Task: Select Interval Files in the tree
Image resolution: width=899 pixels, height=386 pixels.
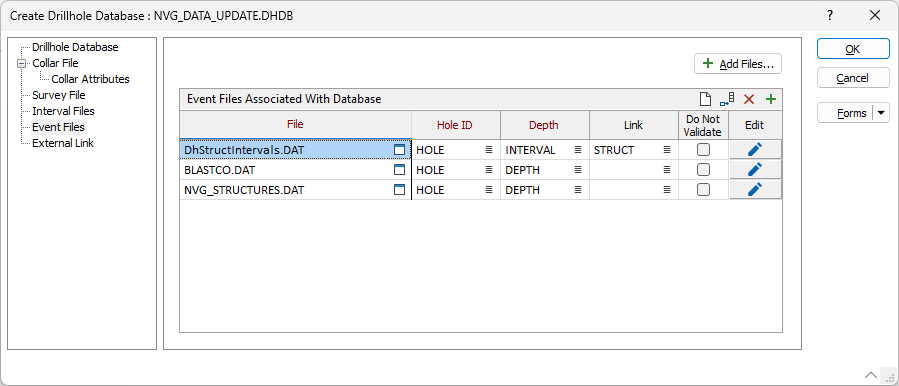Action: pos(63,111)
